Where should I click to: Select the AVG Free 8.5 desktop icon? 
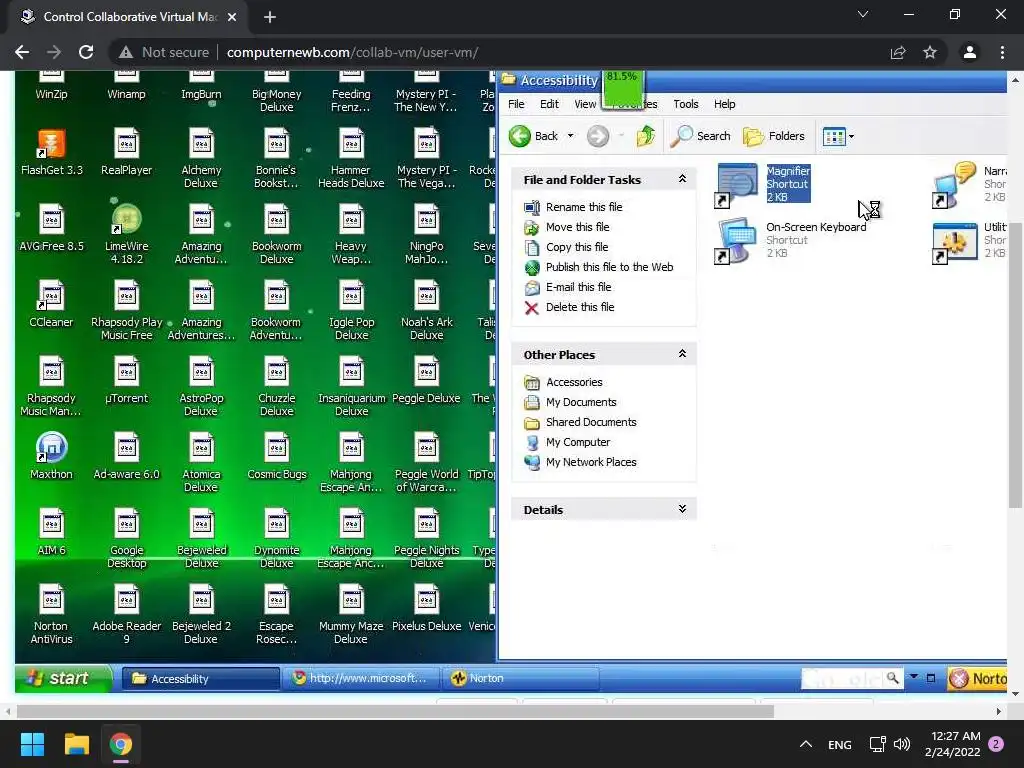coord(51,228)
